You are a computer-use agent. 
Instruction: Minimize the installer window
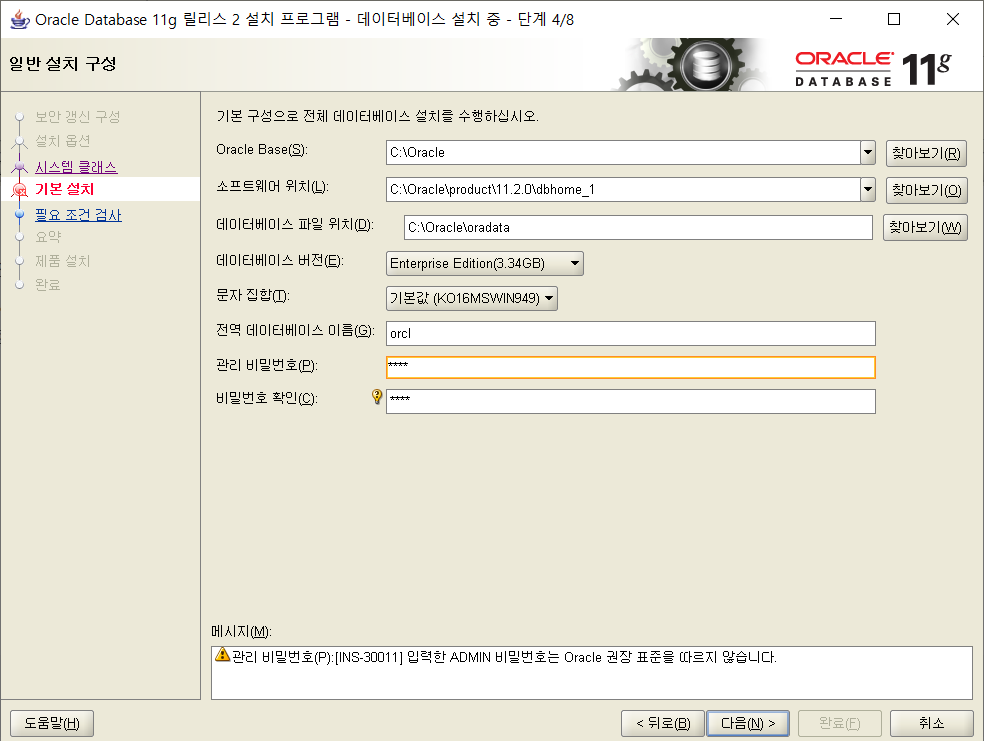(836, 19)
